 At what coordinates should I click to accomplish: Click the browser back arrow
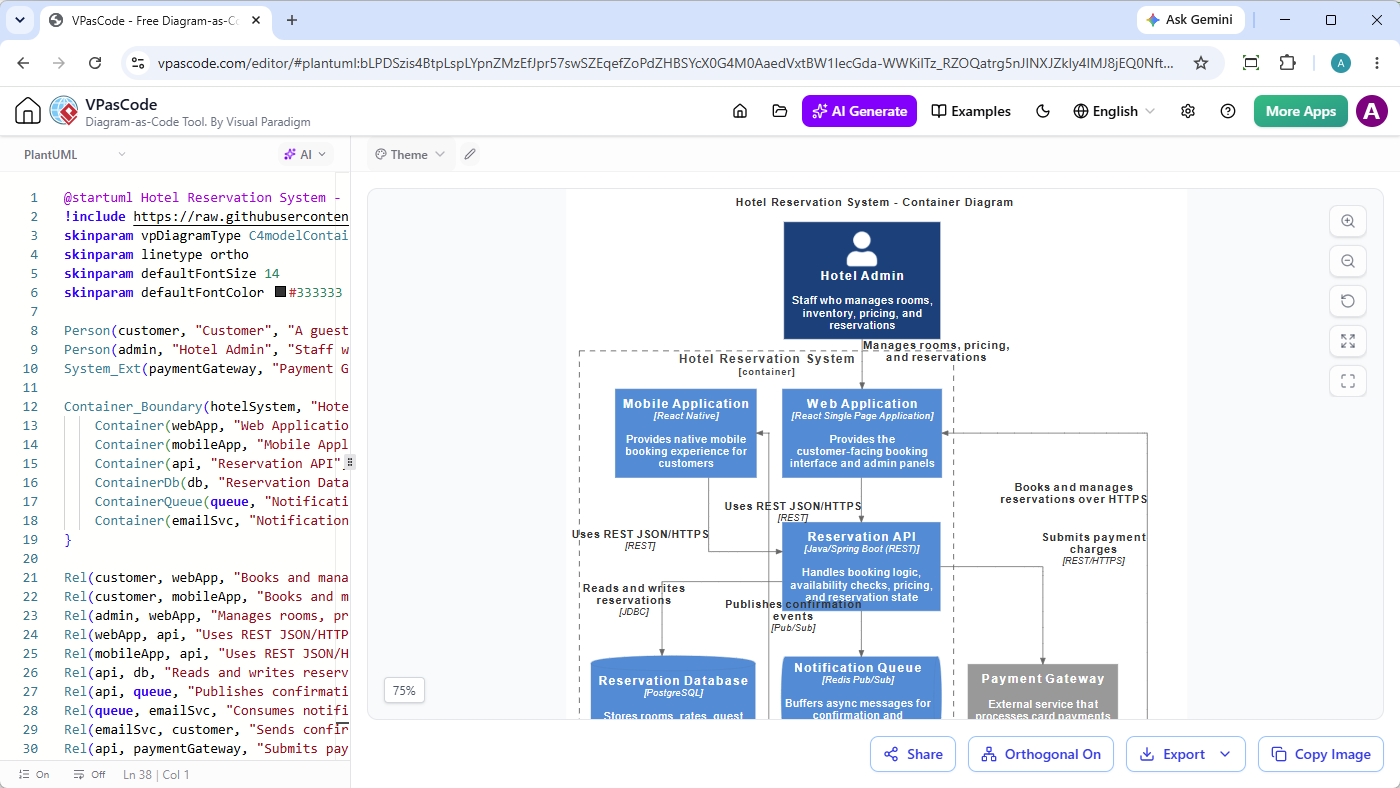click(x=23, y=63)
